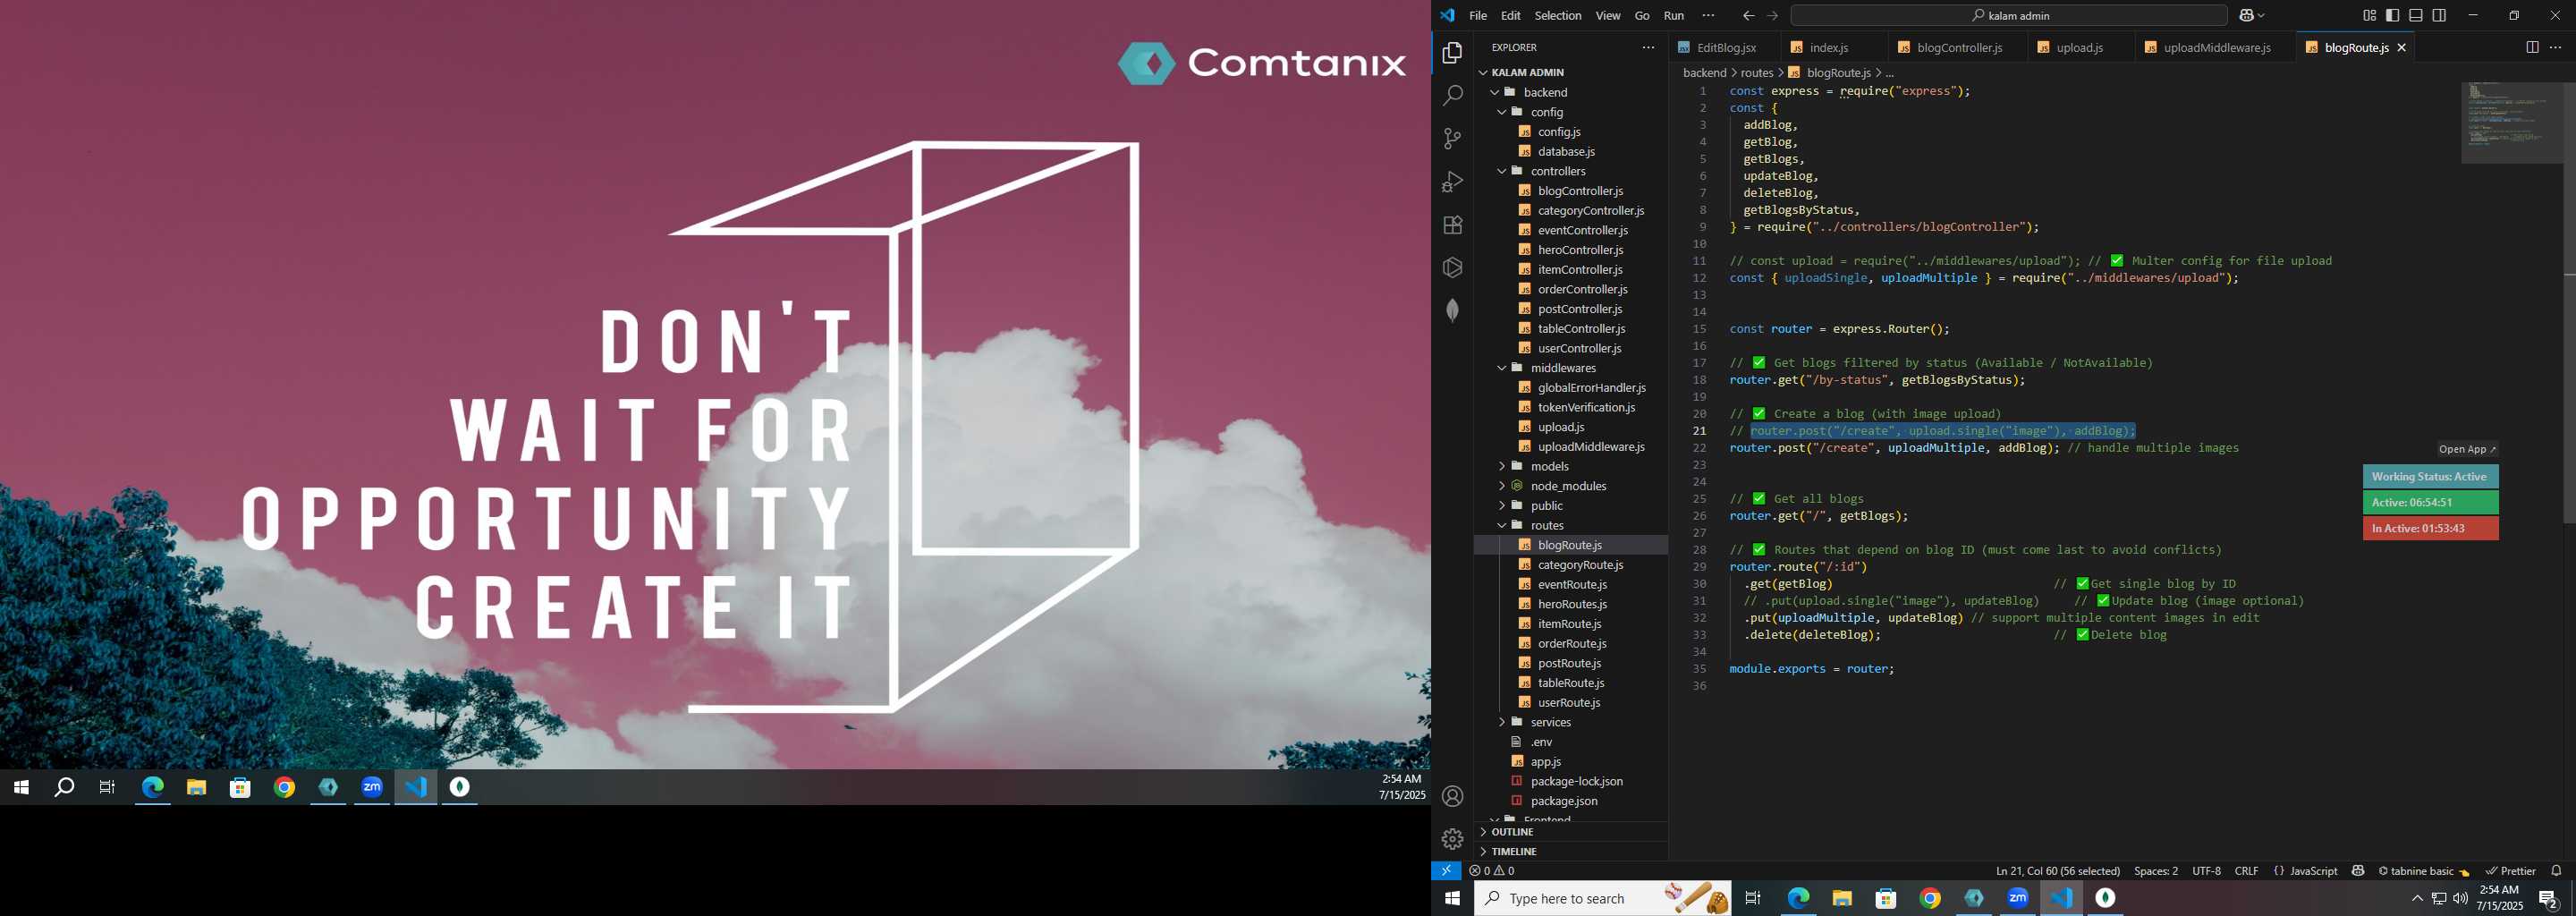The width and height of the screenshot is (2576, 916).
Task: Open the Explorer view in activity bar
Action: [1452, 52]
